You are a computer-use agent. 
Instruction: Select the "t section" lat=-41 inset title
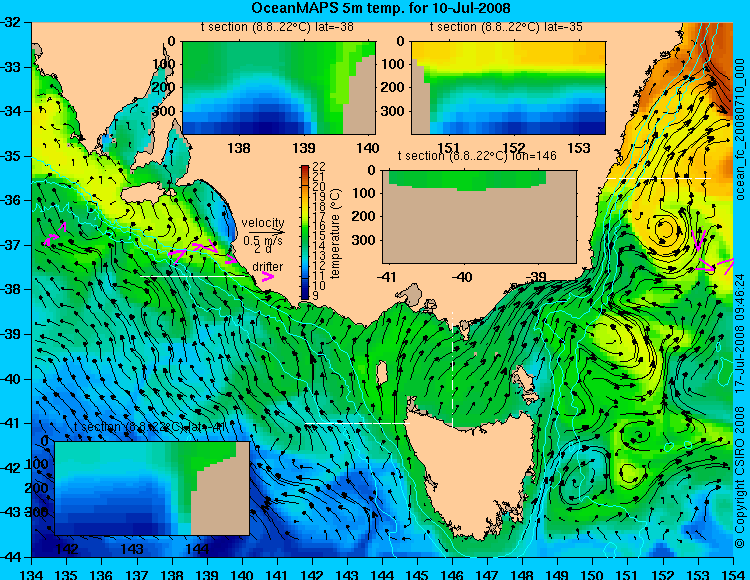tap(149, 427)
